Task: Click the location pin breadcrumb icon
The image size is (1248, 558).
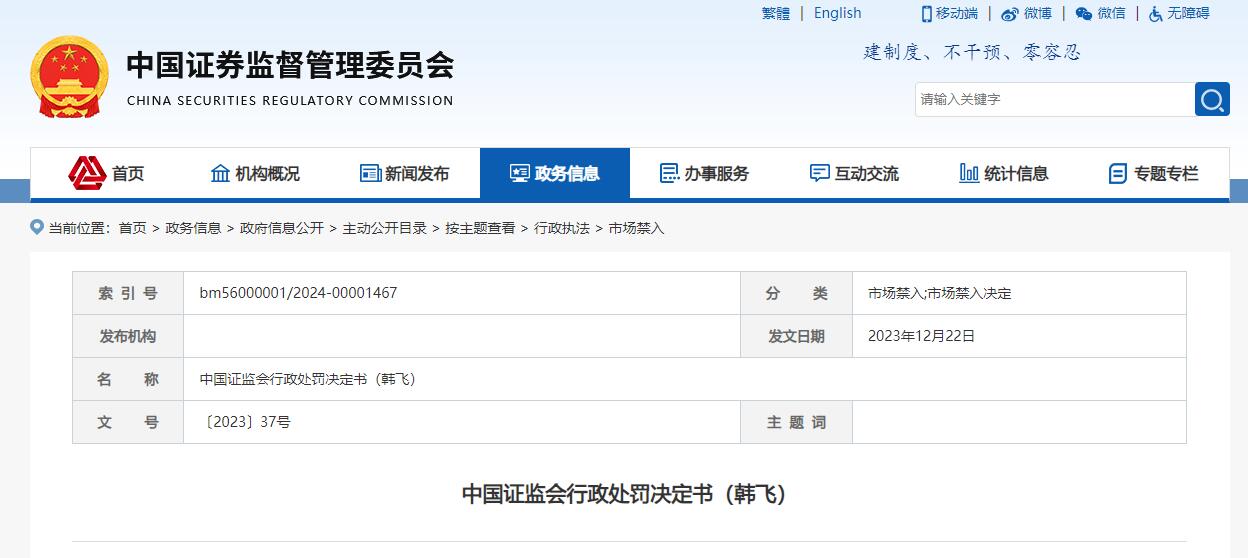Action: click(37, 228)
